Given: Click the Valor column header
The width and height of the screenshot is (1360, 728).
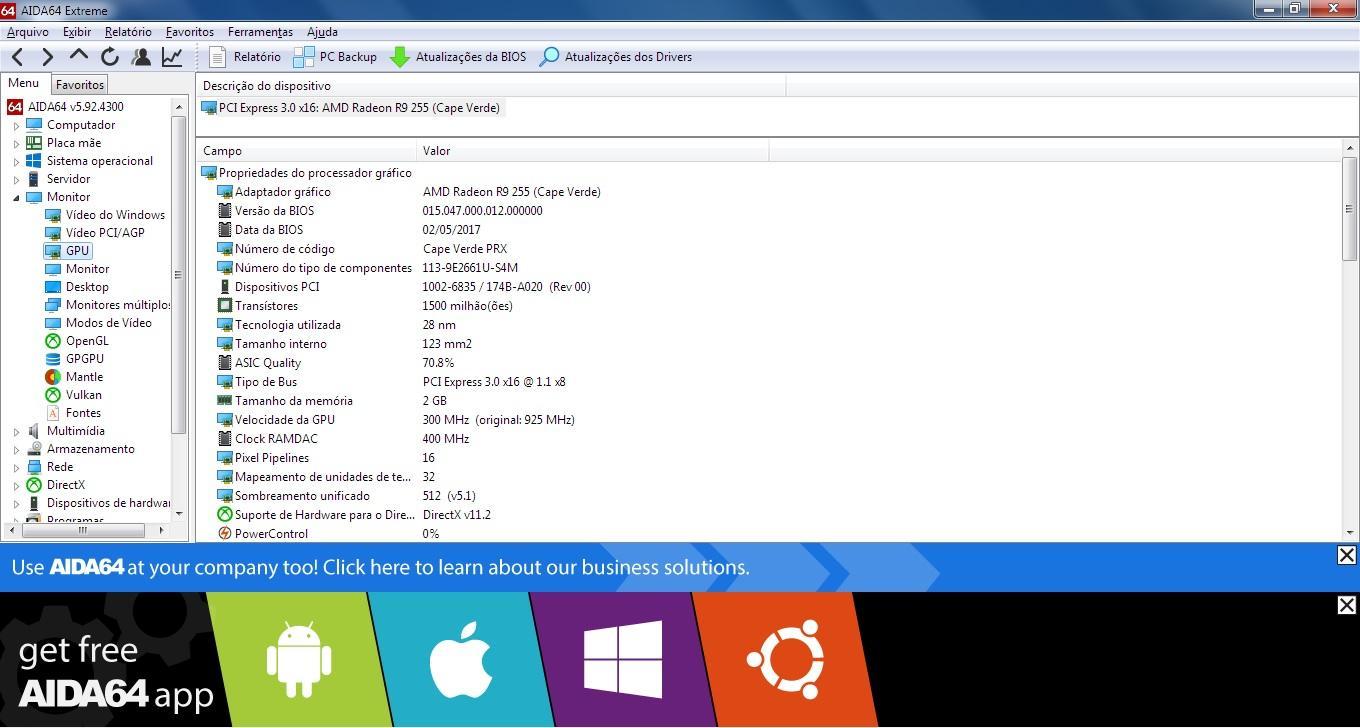Looking at the screenshot, I should (x=593, y=151).
